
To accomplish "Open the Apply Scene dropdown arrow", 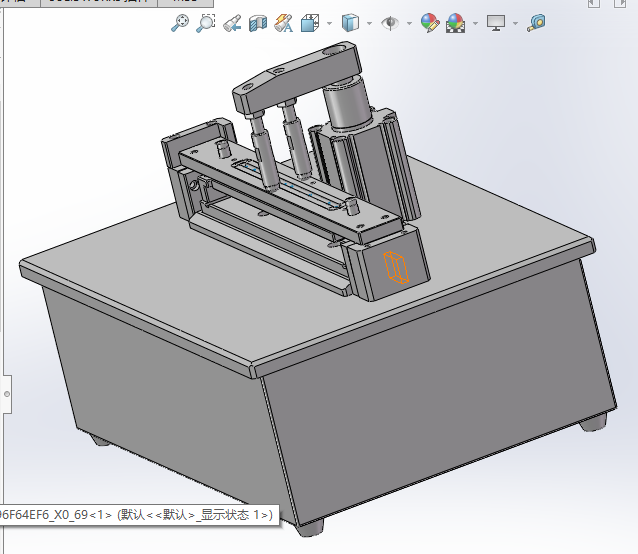I will coord(474,23).
